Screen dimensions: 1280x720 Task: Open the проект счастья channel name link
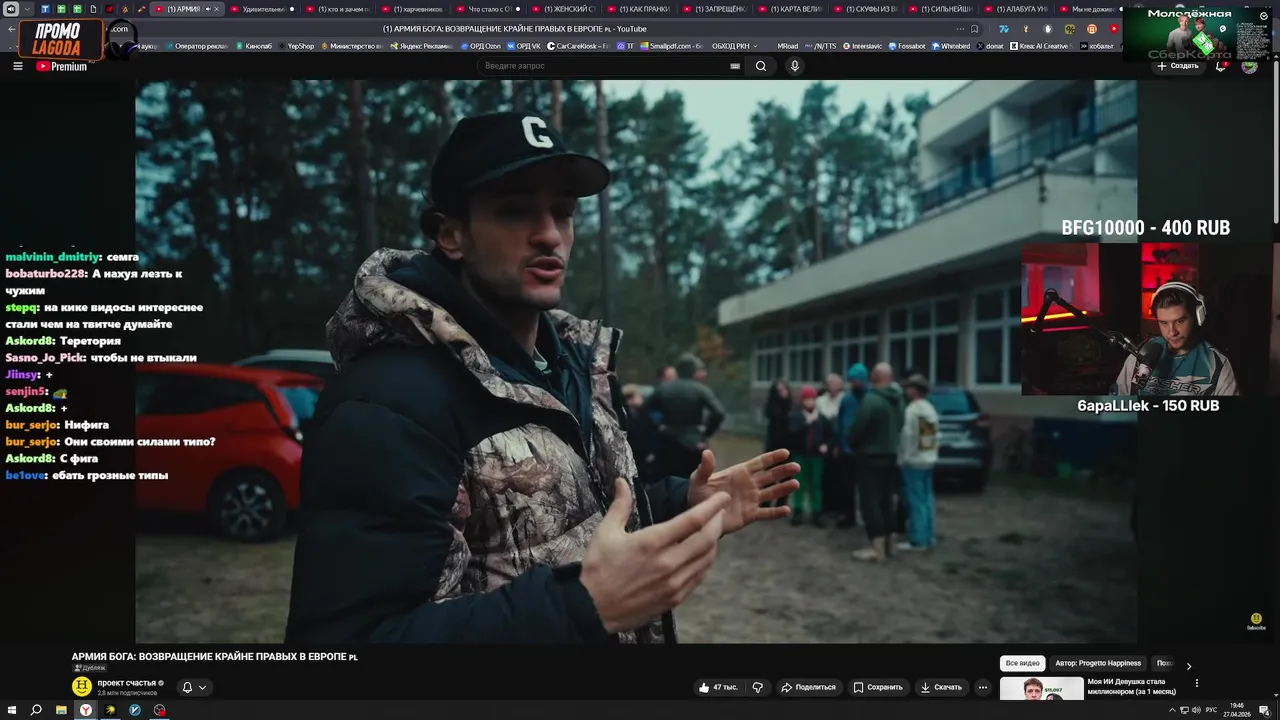[127, 683]
